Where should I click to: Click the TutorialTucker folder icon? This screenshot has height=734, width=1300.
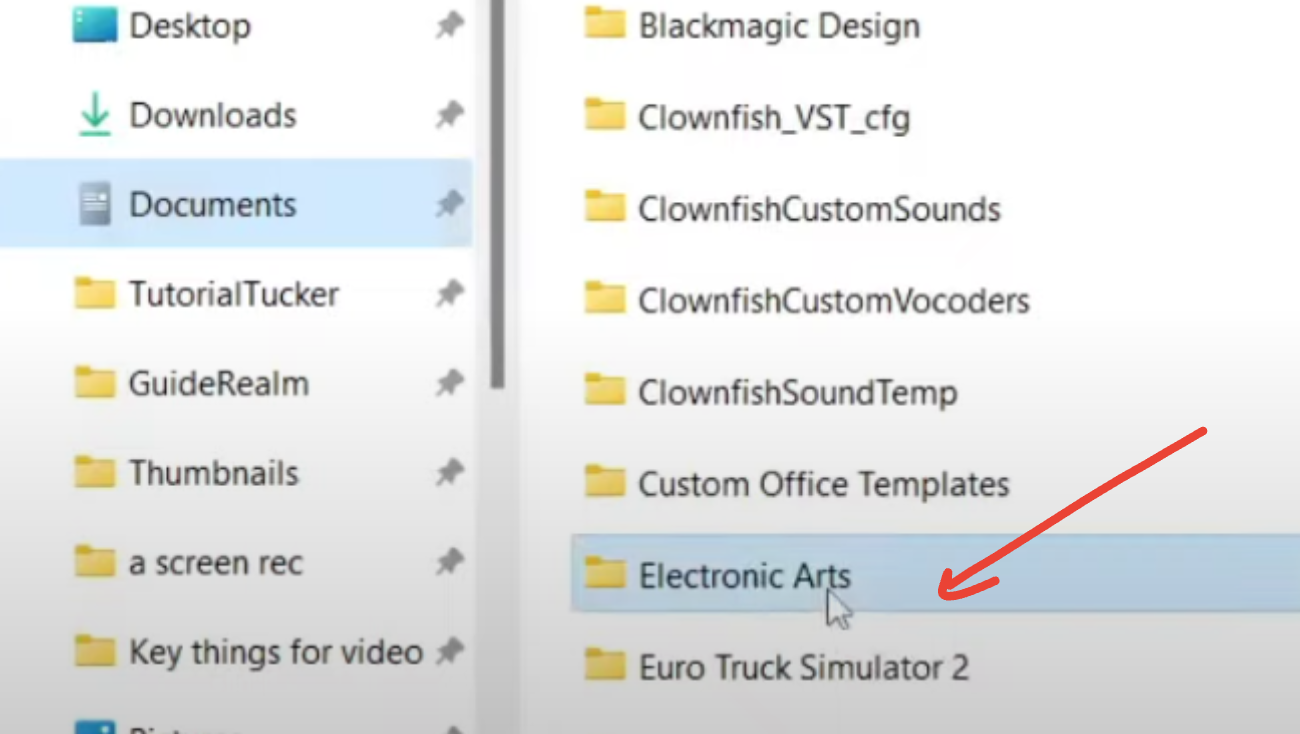pyautogui.click(x=94, y=294)
